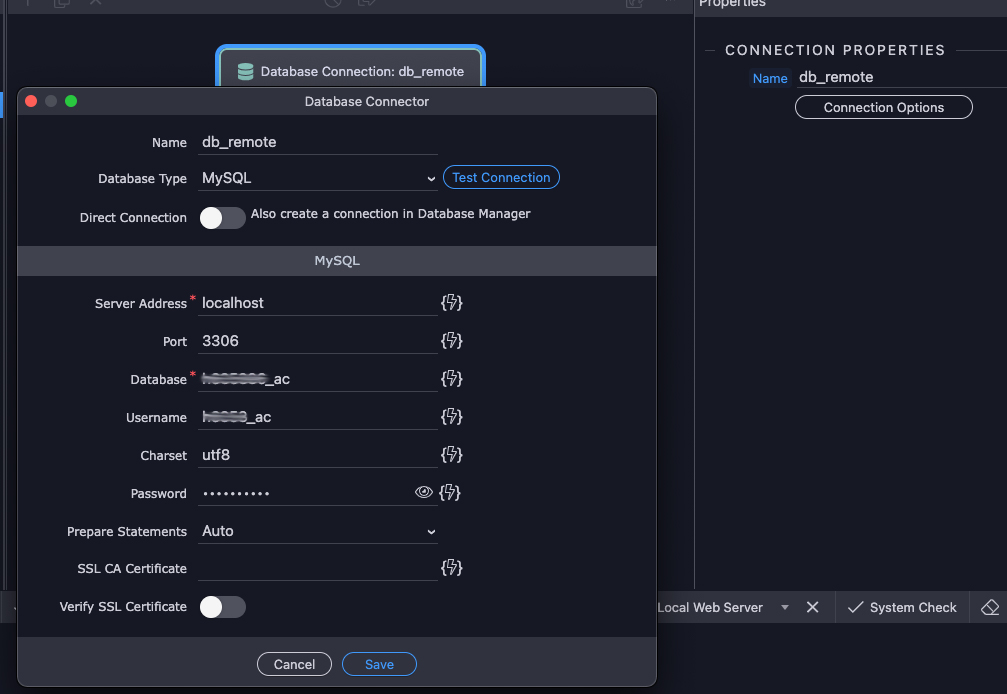This screenshot has height=694, width=1007.
Task: Open the Database Type dropdown showing MySQL
Action: pyautogui.click(x=318, y=178)
